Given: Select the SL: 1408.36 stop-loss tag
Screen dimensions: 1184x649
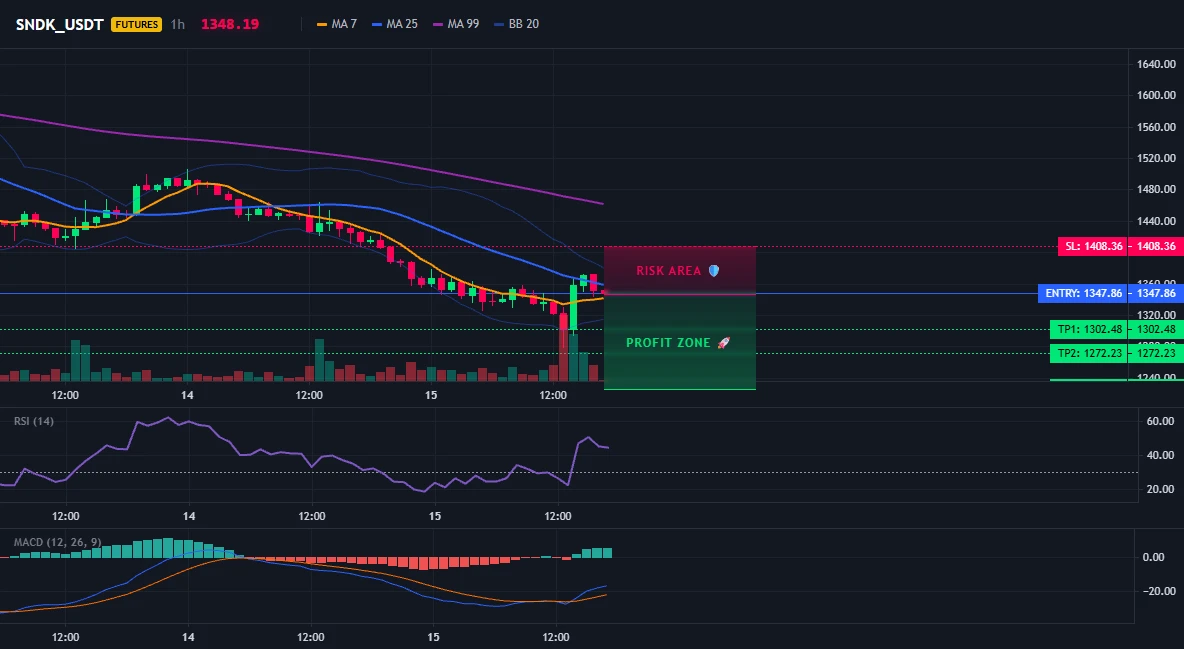Looking at the screenshot, I should click(x=1092, y=246).
